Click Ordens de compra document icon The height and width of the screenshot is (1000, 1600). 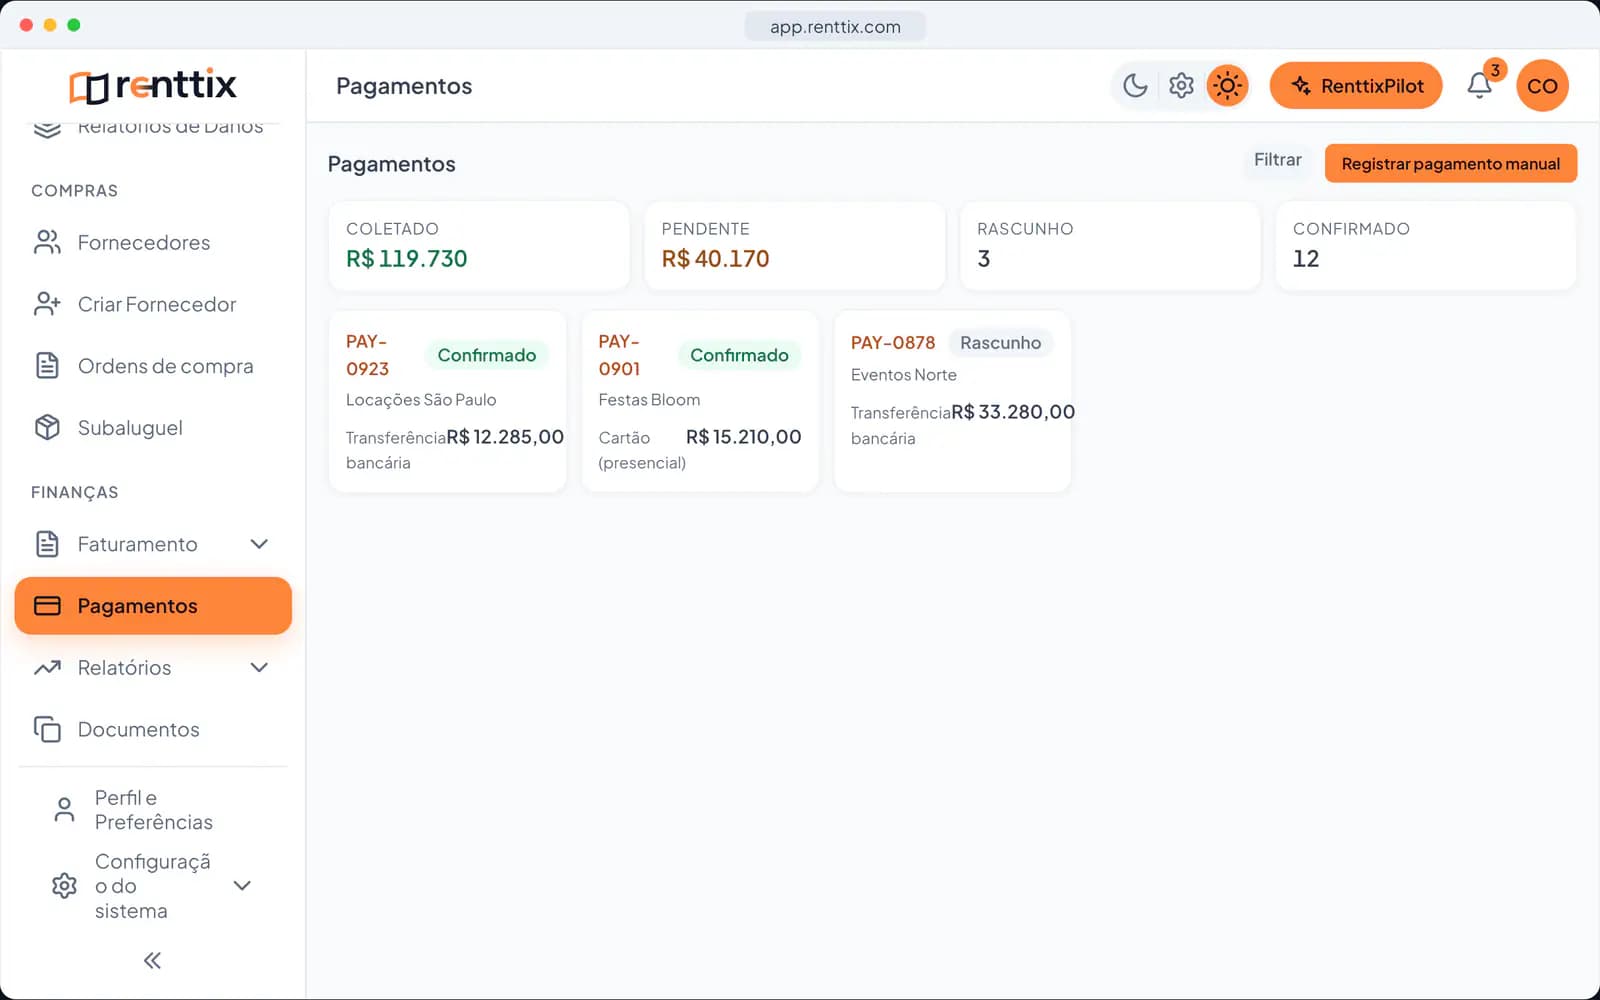[x=47, y=366]
